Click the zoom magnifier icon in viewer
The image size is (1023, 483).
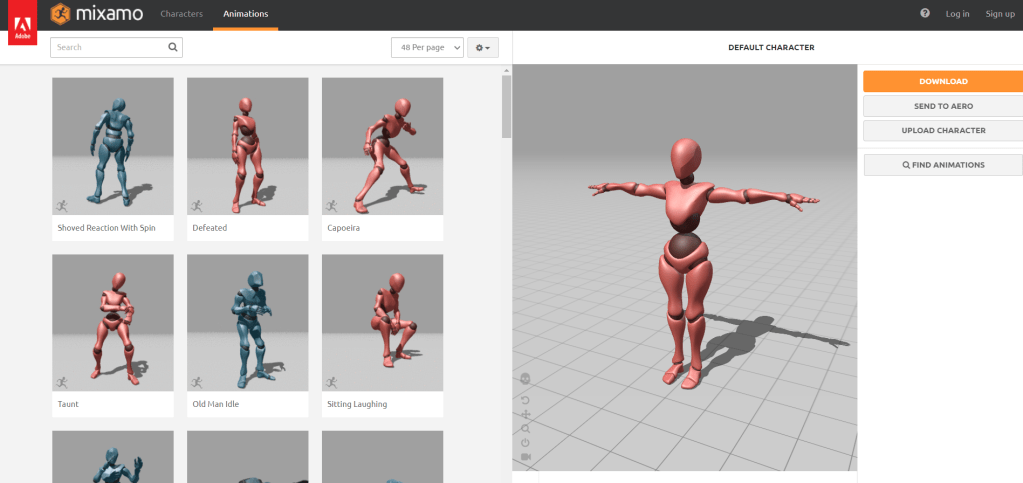click(x=526, y=428)
